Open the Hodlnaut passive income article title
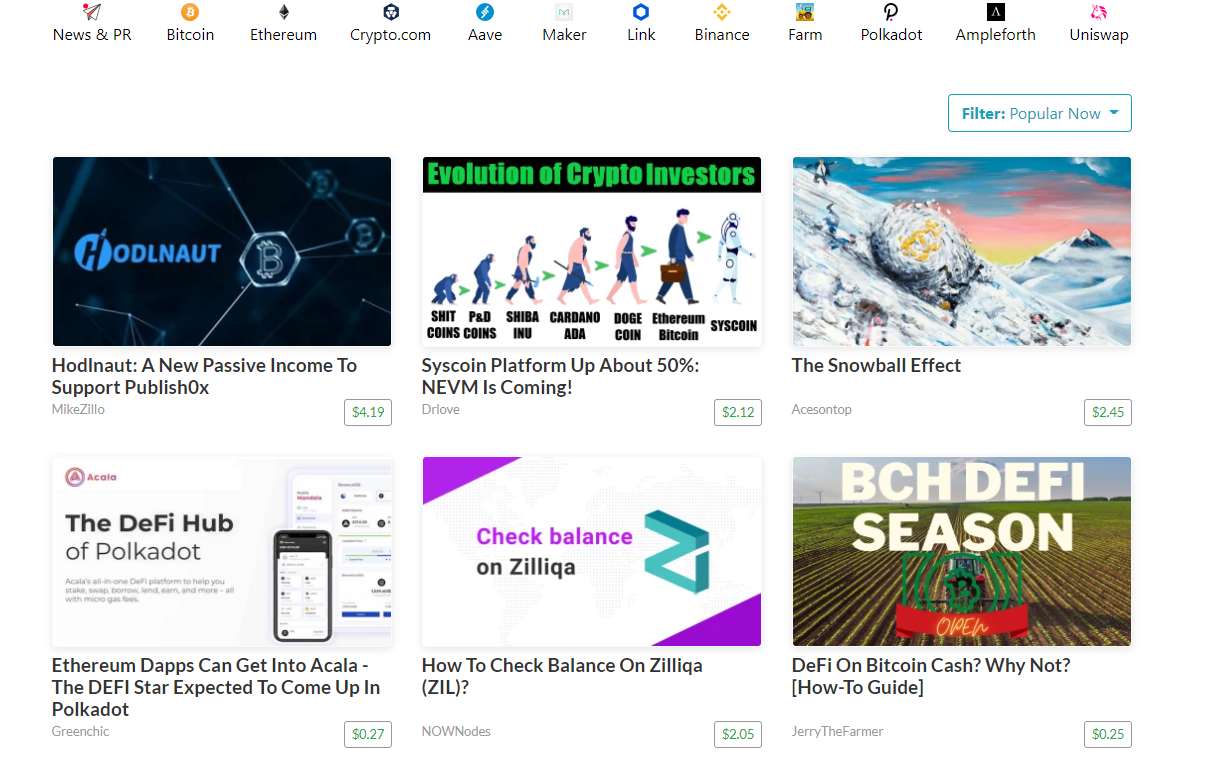The image size is (1213, 763). pos(204,376)
